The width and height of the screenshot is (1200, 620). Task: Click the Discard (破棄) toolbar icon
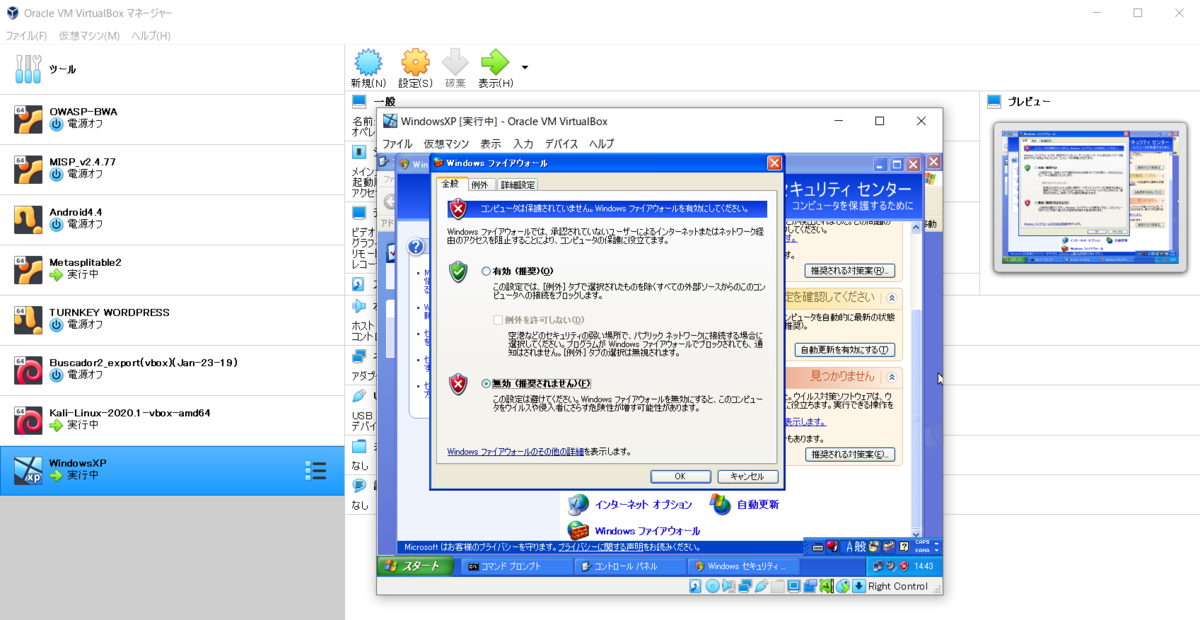click(x=455, y=62)
